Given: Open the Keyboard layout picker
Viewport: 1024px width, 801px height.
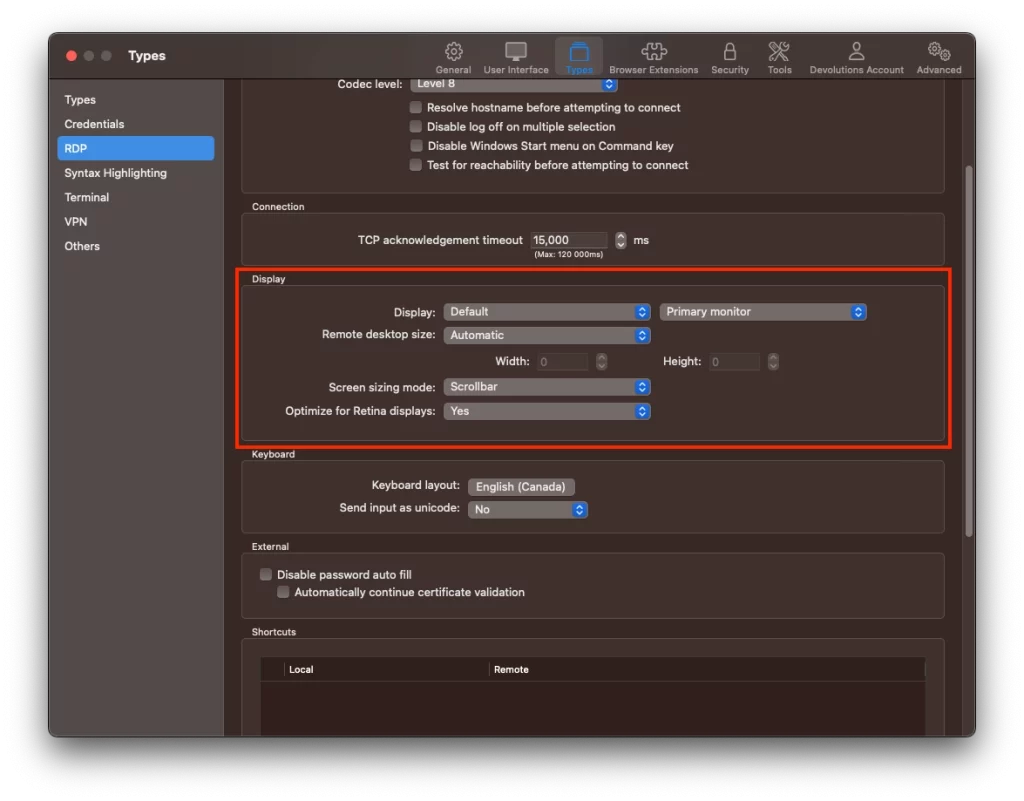Looking at the screenshot, I should coord(521,486).
